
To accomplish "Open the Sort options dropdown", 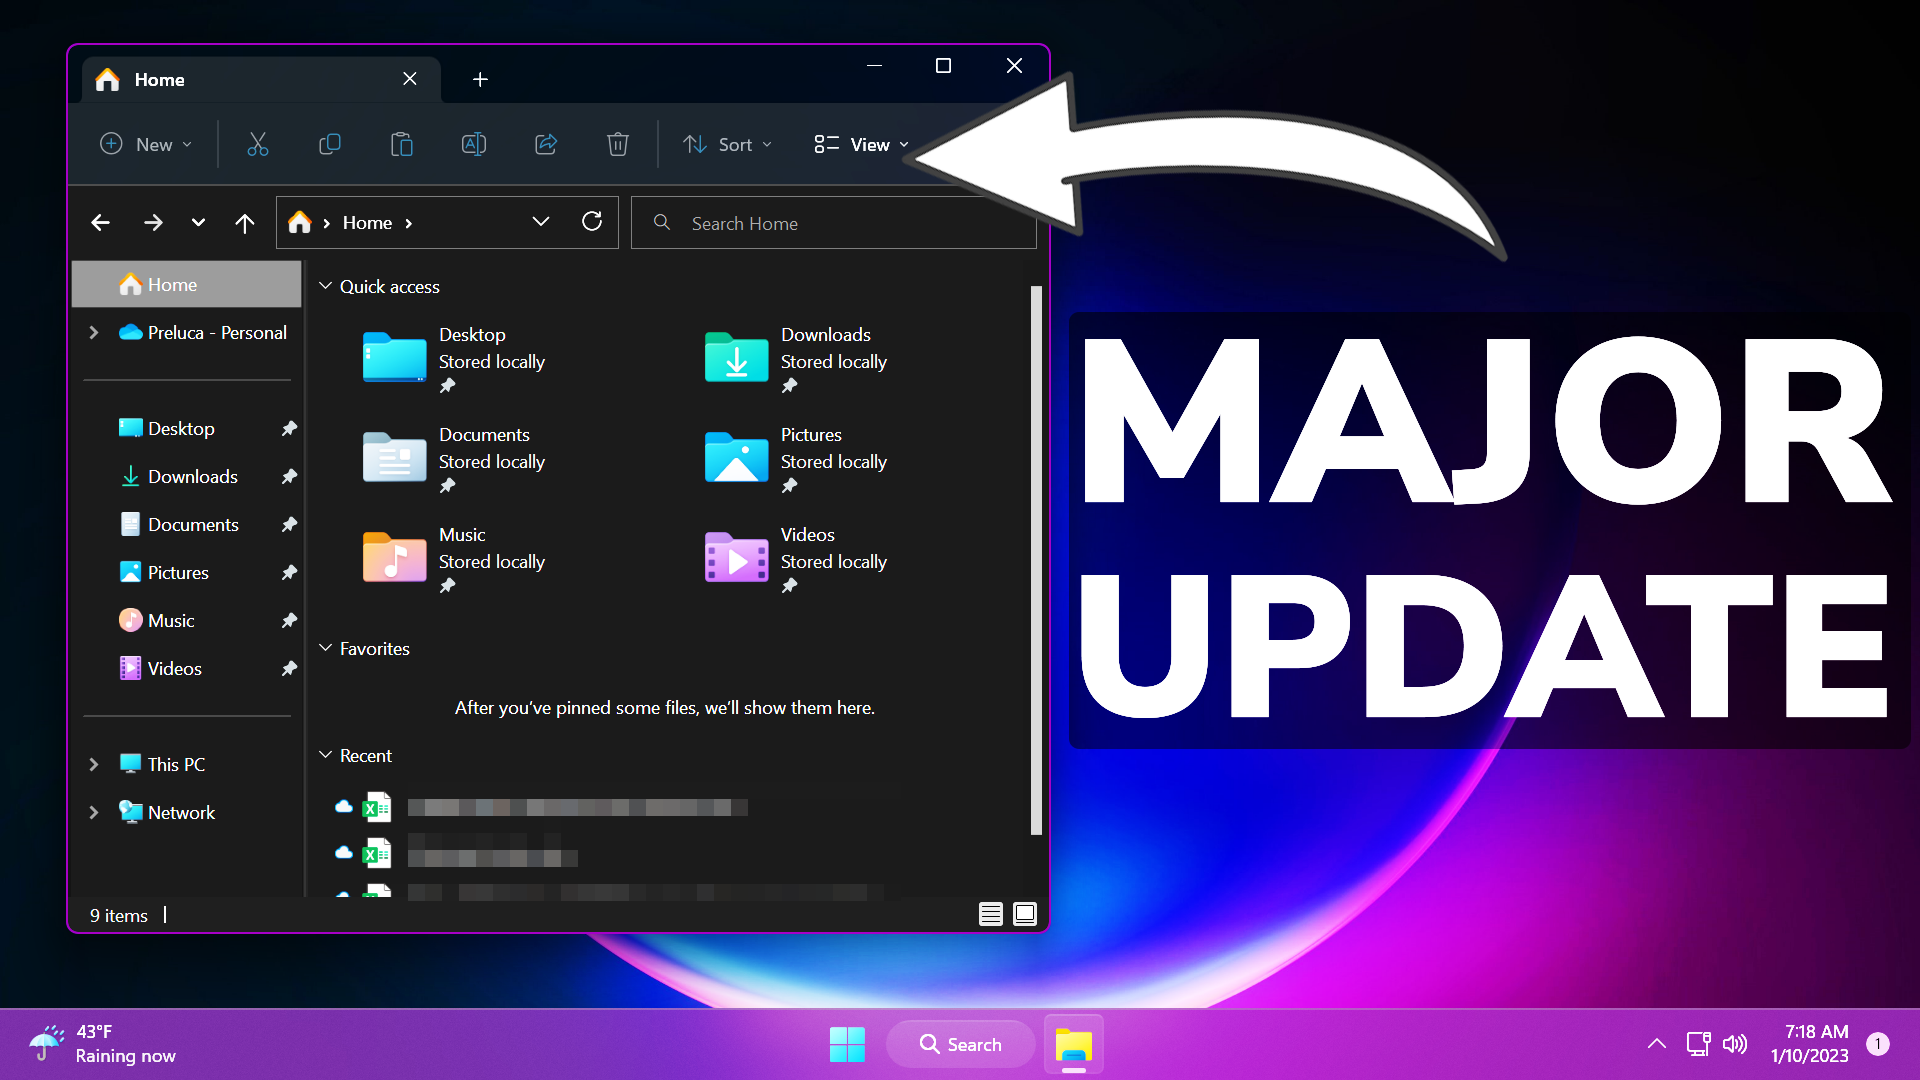I will click(728, 144).
